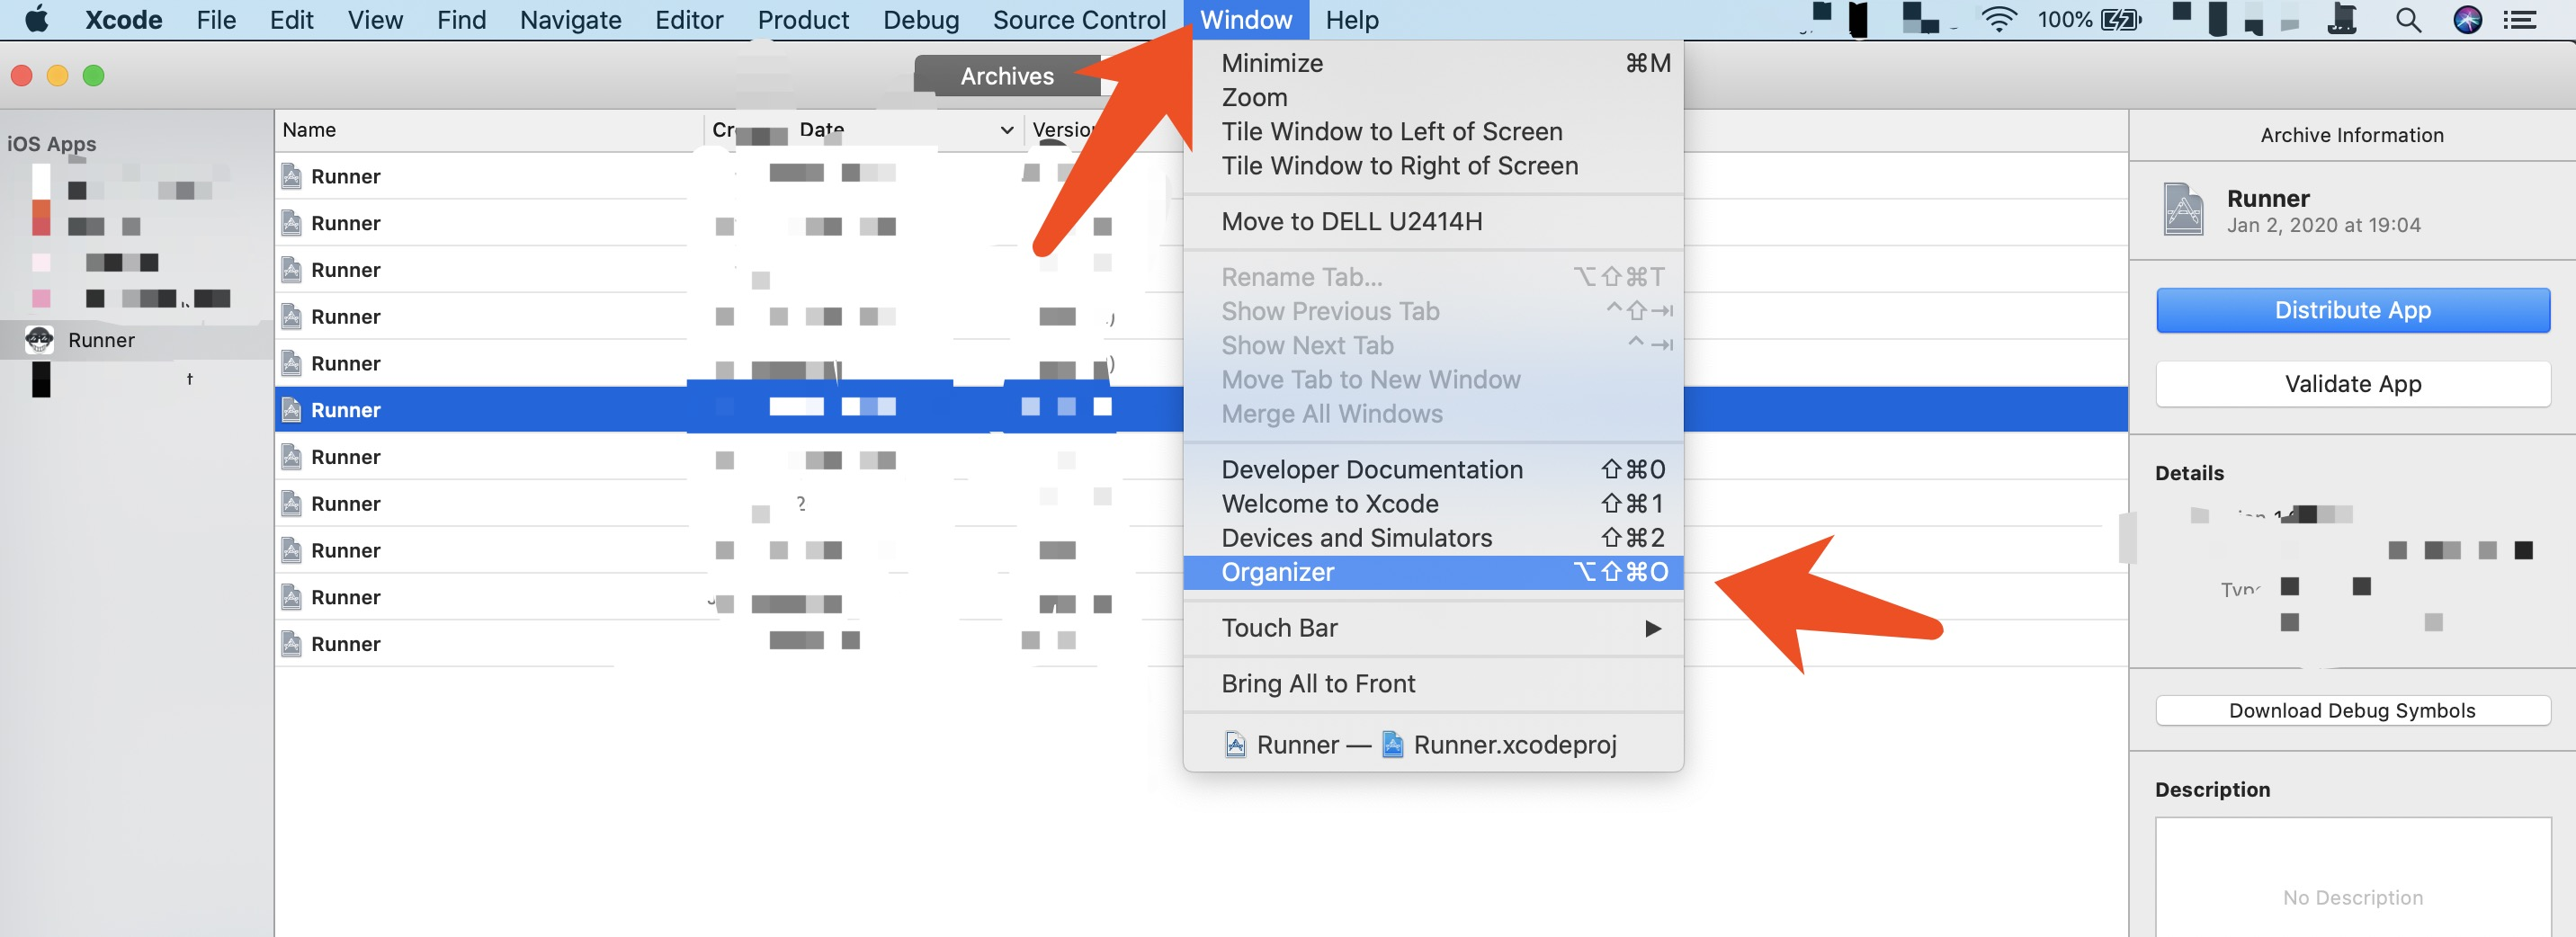Click archive icon of the first Runner row
The image size is (2576, 937).
291,176
